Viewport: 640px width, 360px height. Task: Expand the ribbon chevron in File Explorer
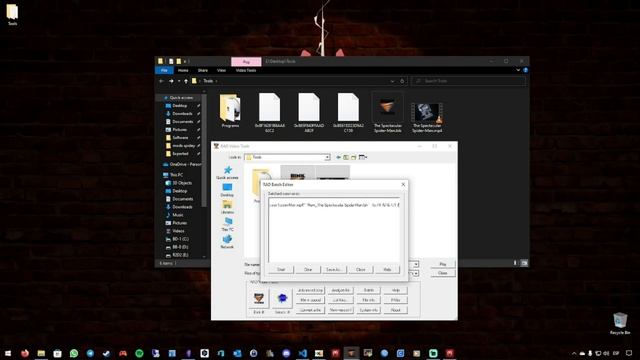coord(518,70)
